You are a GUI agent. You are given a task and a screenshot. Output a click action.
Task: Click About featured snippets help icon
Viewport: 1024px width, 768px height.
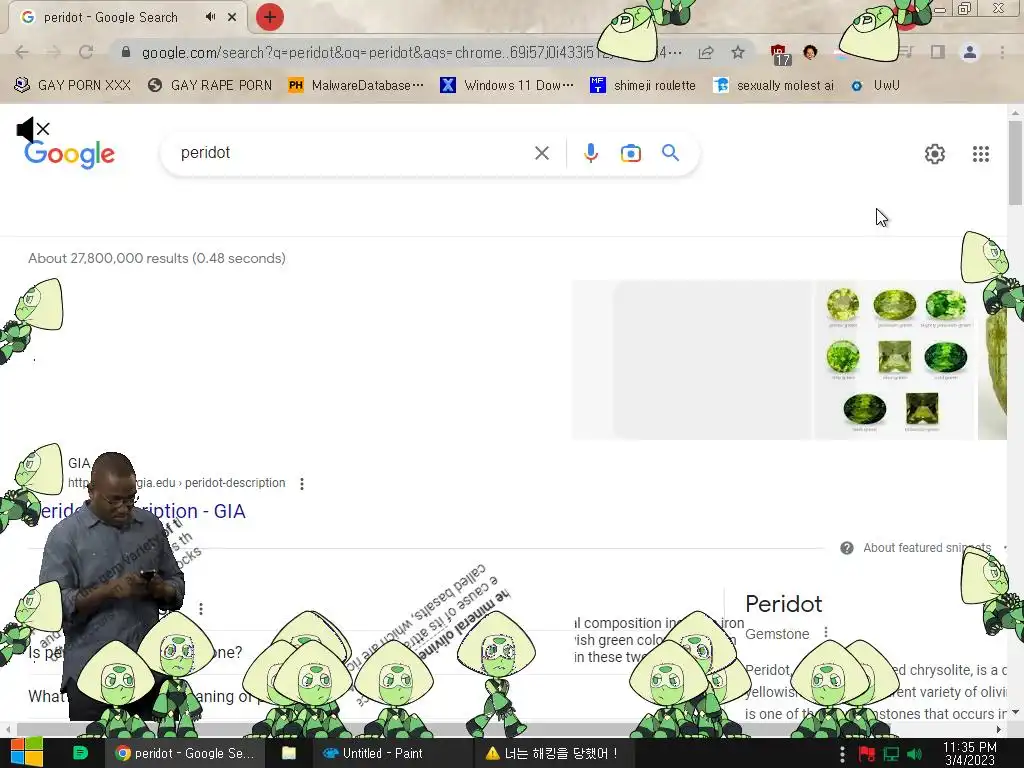click(847, 548)
